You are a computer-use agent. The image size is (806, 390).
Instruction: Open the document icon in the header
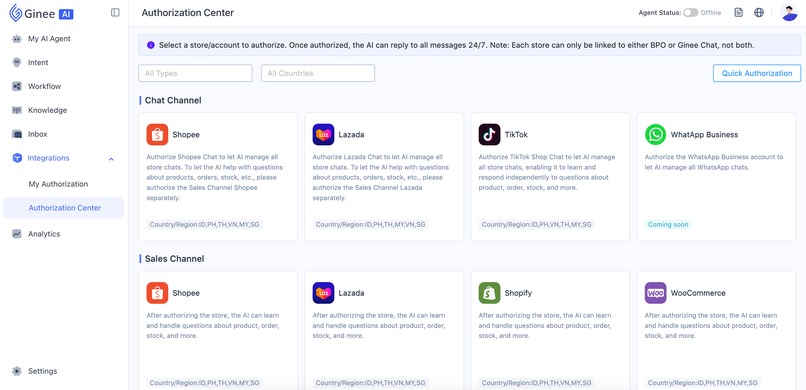click(739, 13)
